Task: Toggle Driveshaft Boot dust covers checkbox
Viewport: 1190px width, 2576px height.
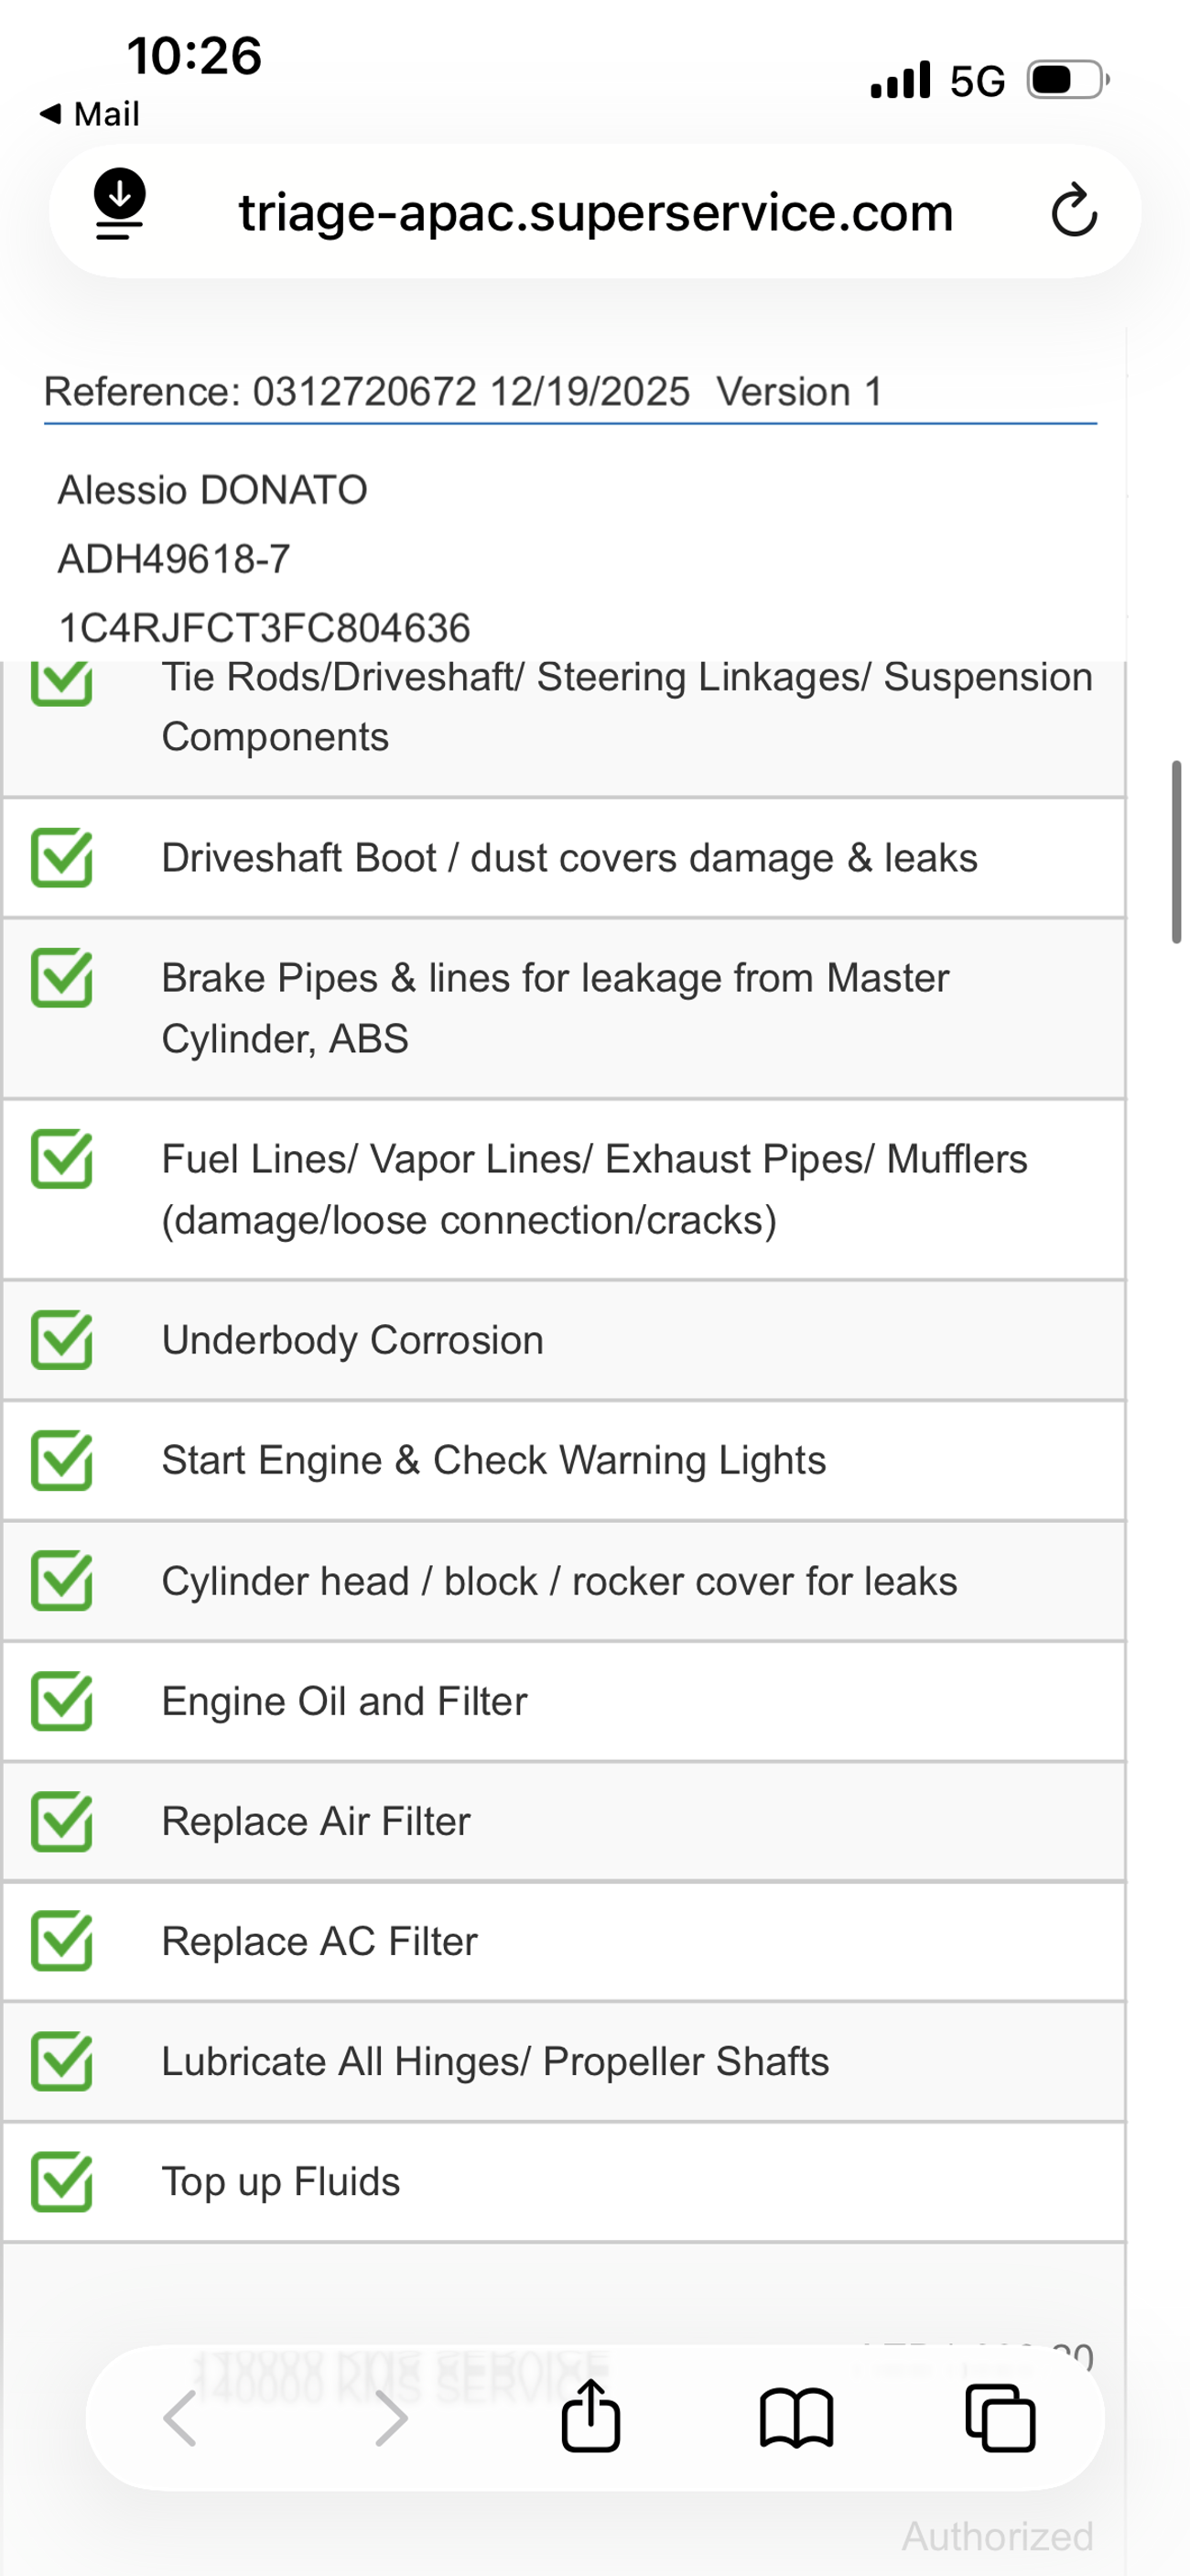Action: (x=62, y=858)
